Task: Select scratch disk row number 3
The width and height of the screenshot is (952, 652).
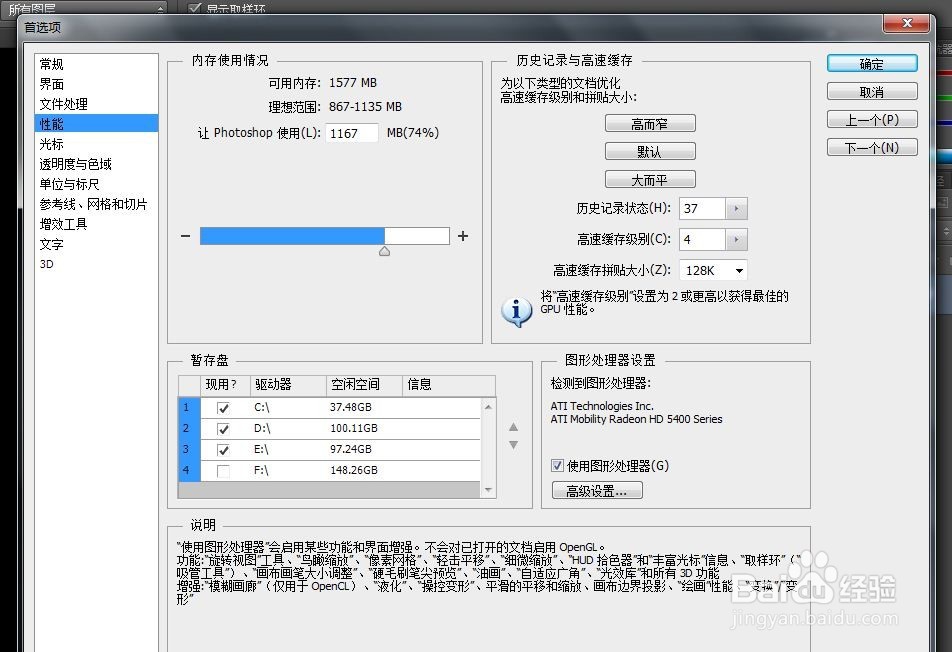Action: click(189, 449)
